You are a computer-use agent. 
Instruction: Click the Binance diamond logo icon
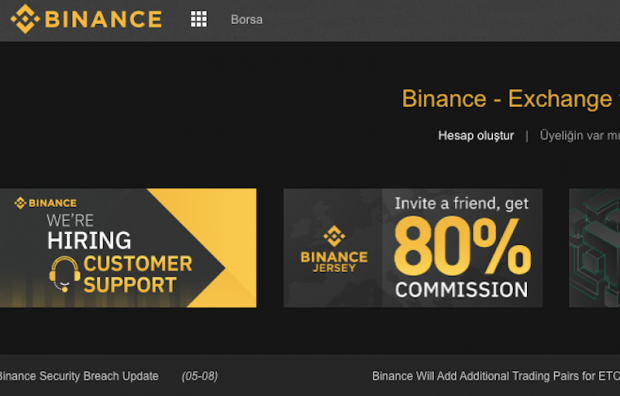(x=25, y=19)
